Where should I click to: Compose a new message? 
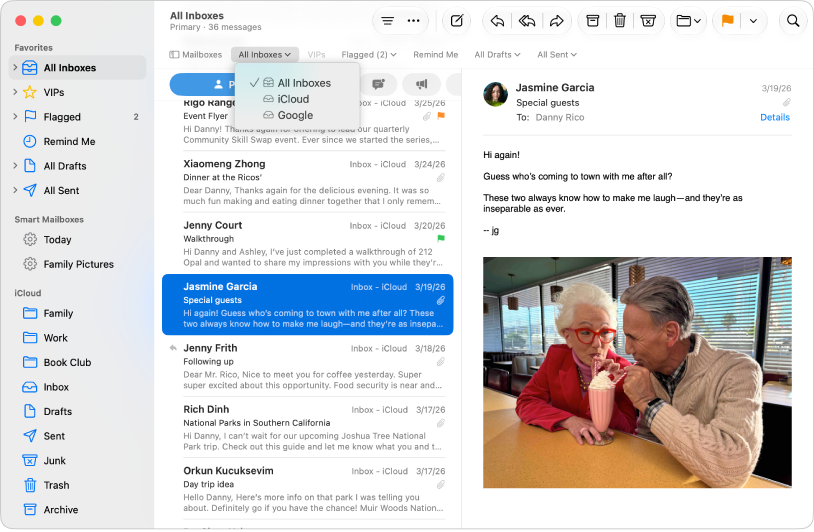(456, 21)
